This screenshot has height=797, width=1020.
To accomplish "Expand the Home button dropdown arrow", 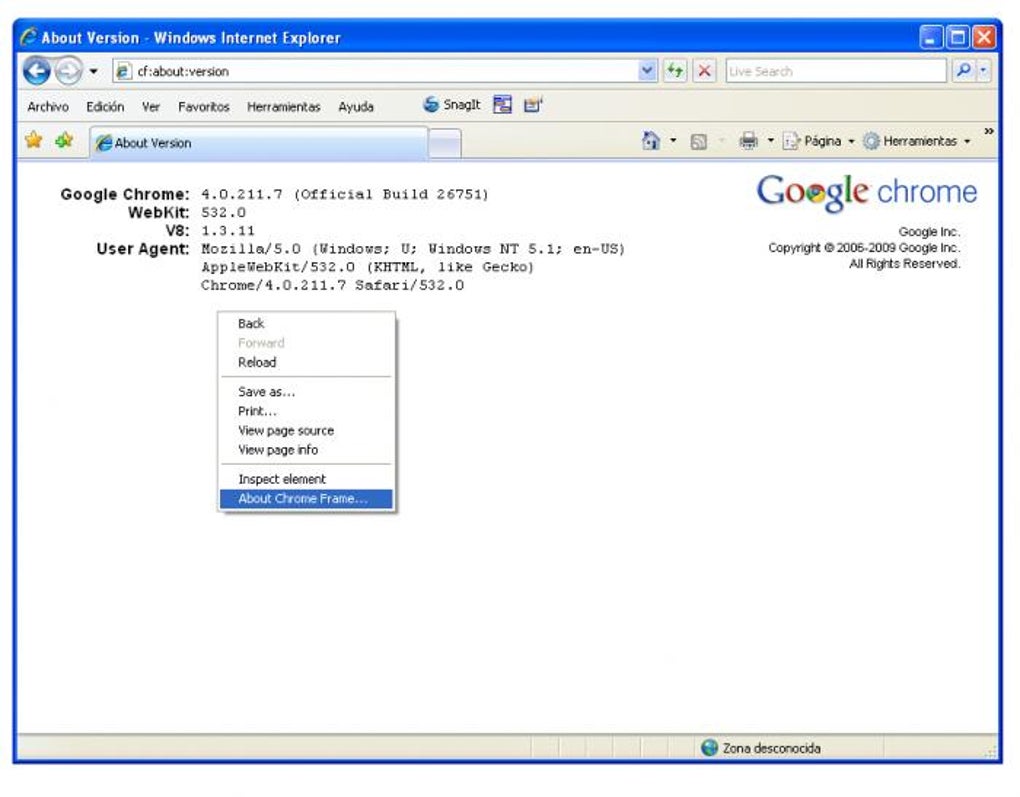I will 673,141.
